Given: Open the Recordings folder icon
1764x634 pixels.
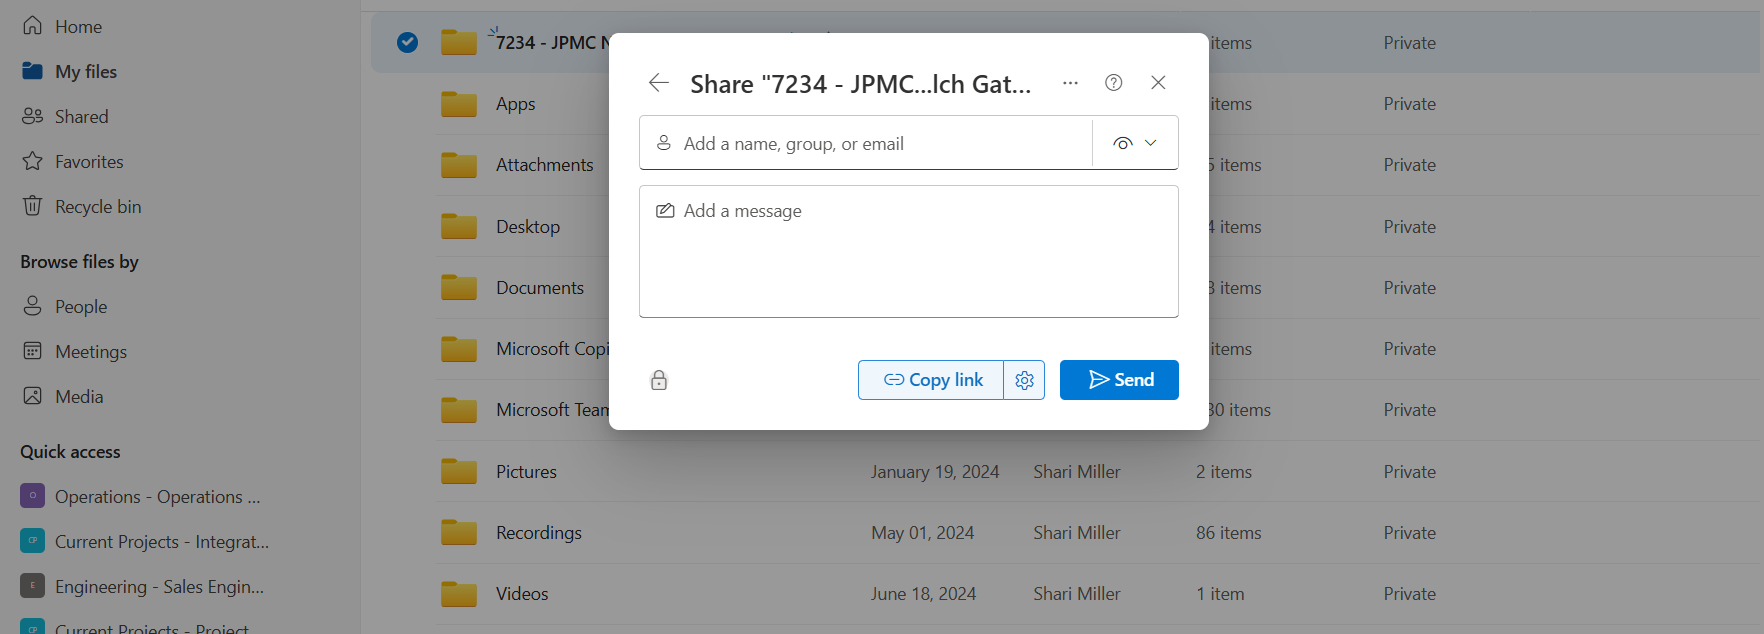Looking at the screenshot, I should coord(459,533).
